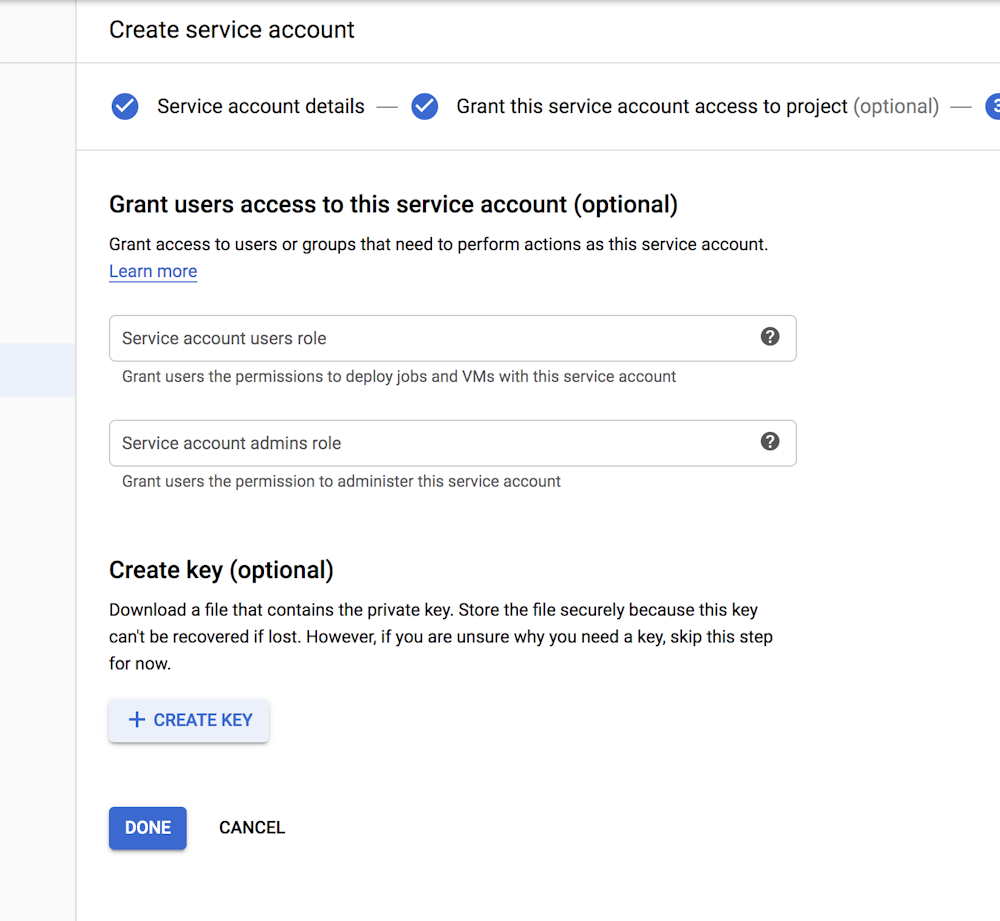
Task: Open the Learn more link
Action: [x=153, y=271]
